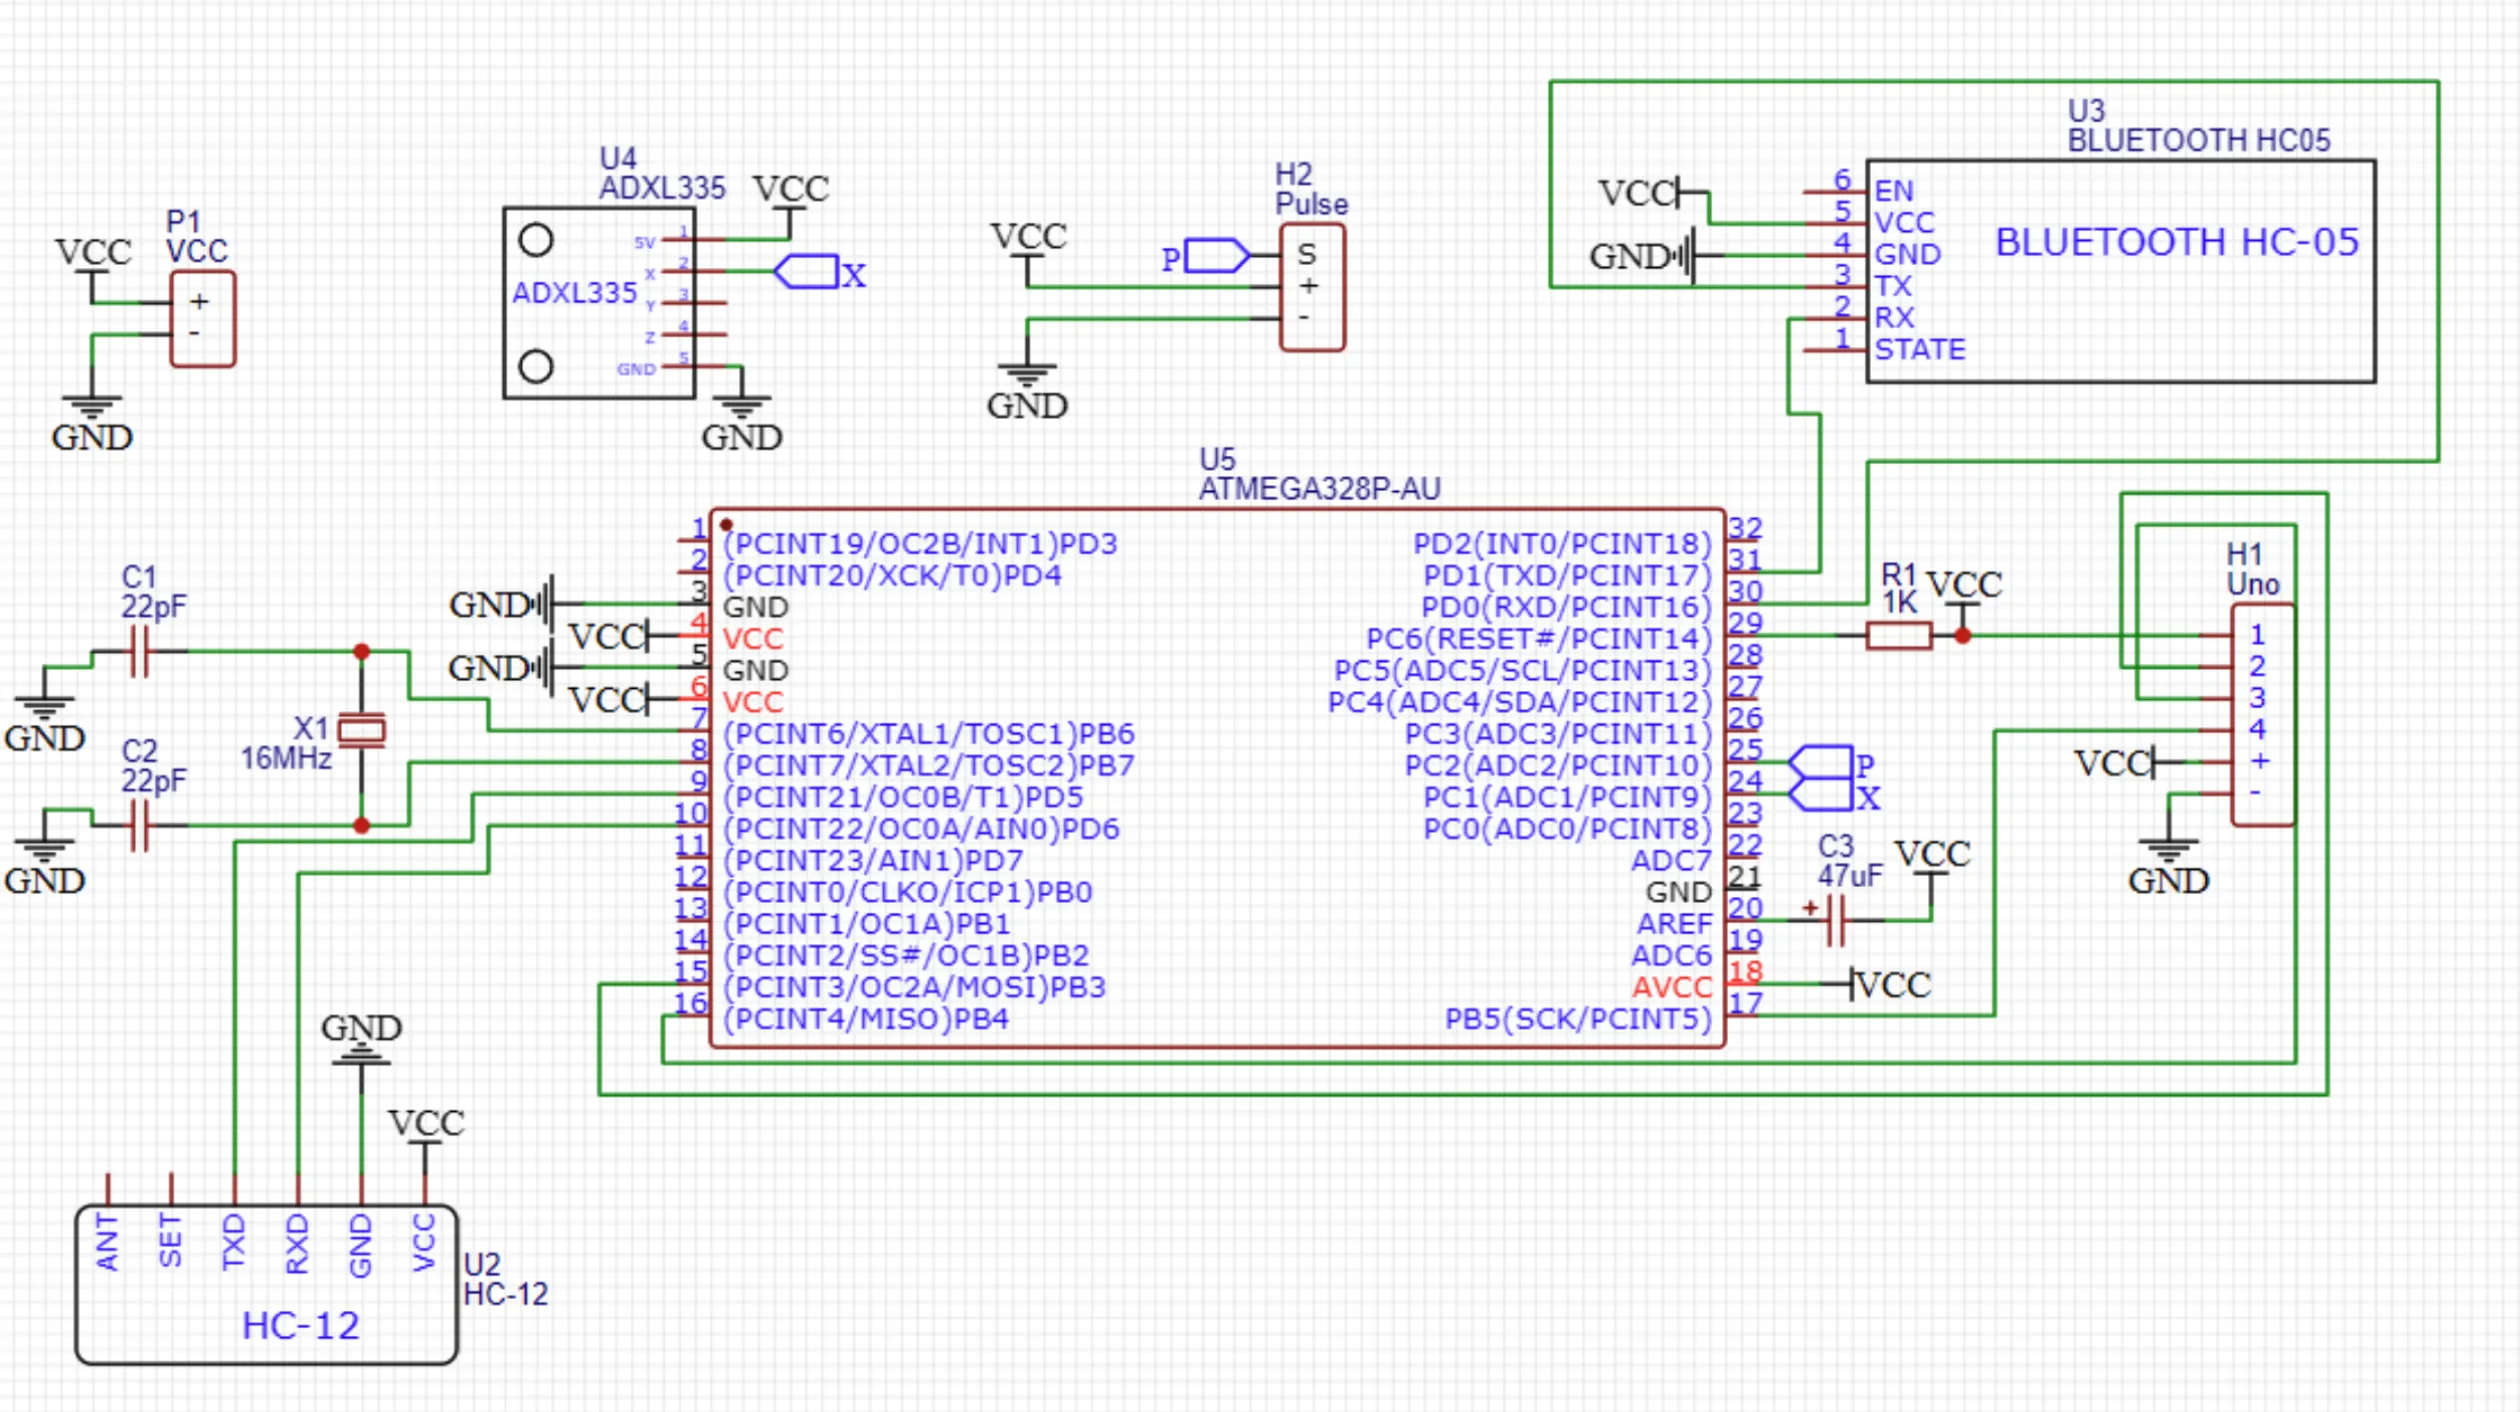
Task: Click the R1 1K resistor symbol
Action: 1898,636
